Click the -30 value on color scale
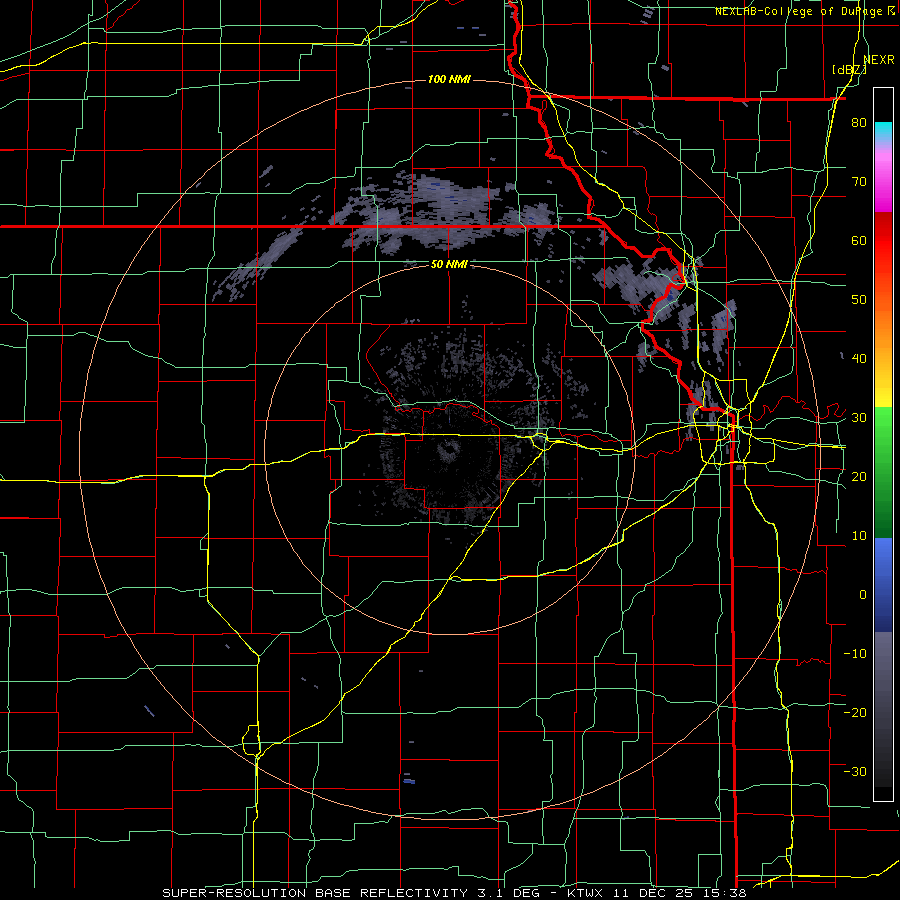The width and height of the screenshot is (900, 900). (x=855, y=771)
